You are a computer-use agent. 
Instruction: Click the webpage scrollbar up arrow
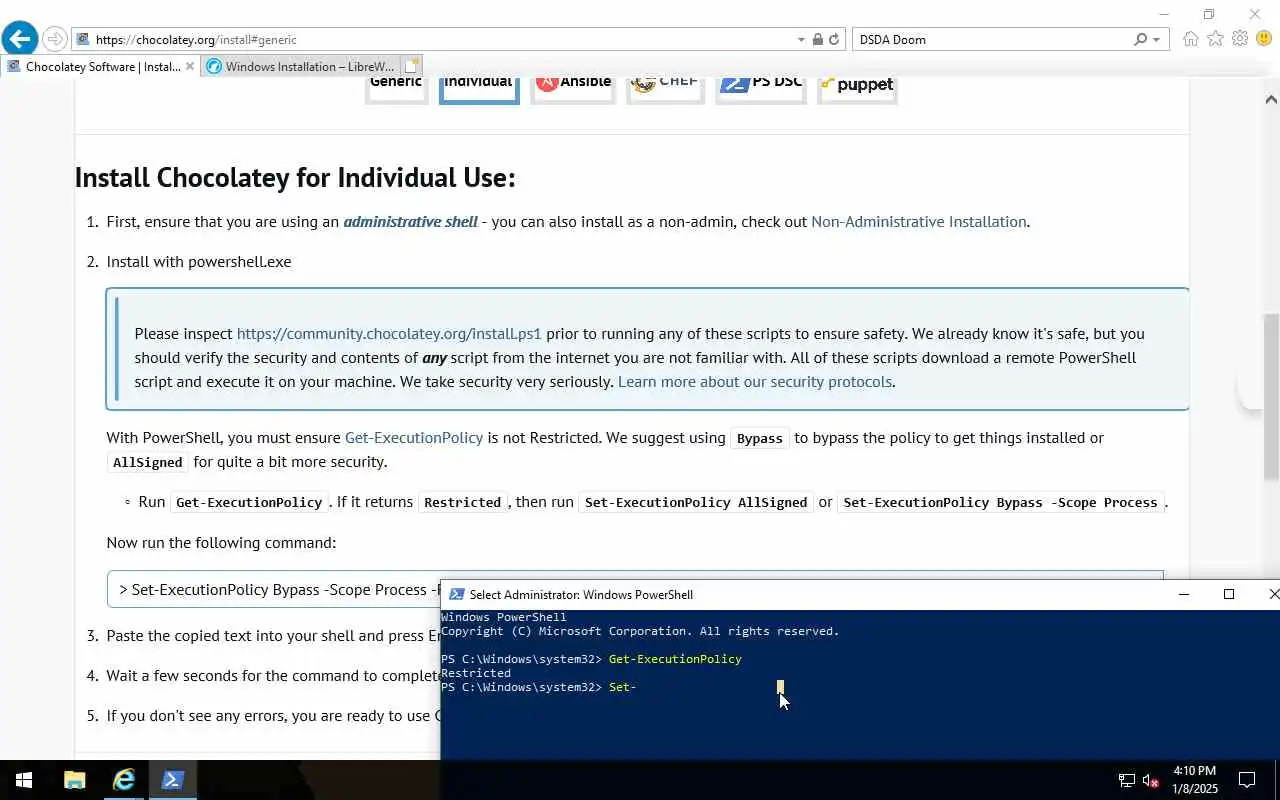click(1271, 99)
